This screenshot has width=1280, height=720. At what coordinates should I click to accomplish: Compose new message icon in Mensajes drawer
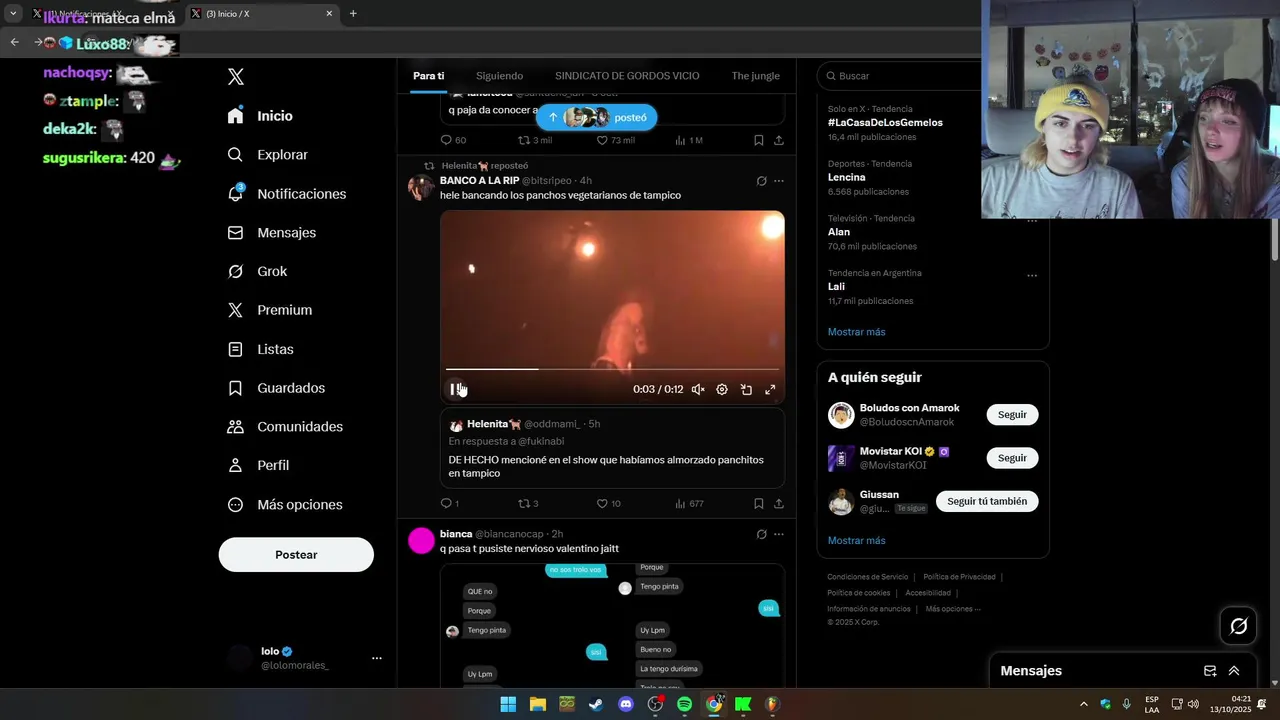click(1210, 671)
